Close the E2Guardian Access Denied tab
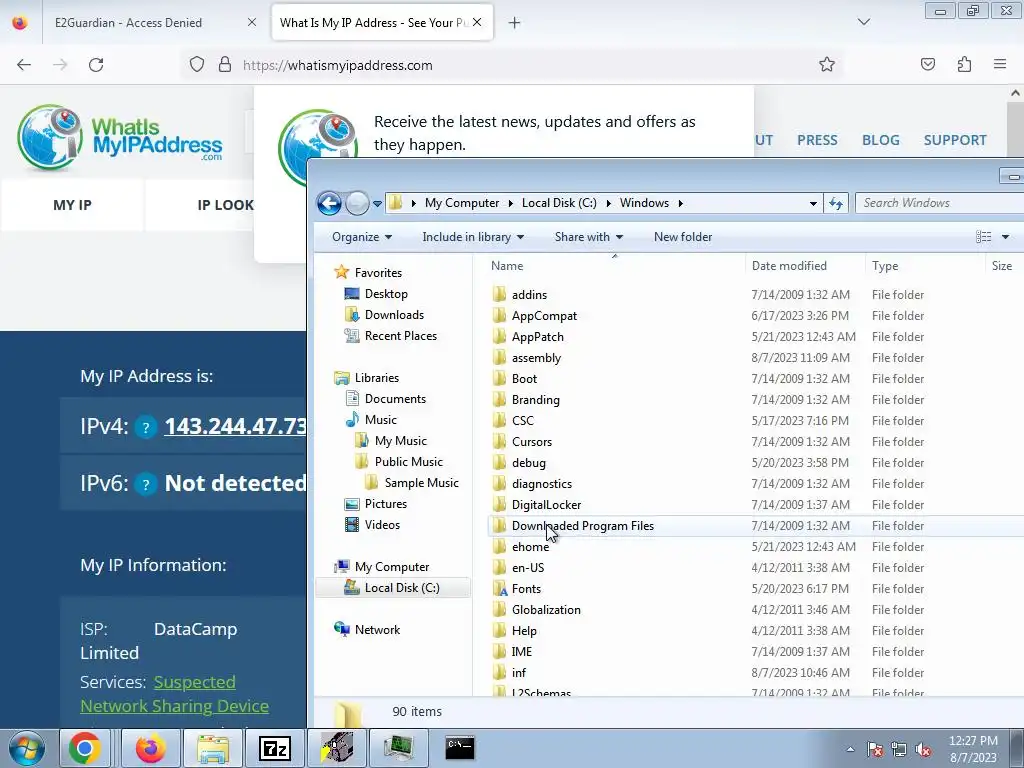The height and width of the screenshot is (768, 1024). [x=251, y=23]
